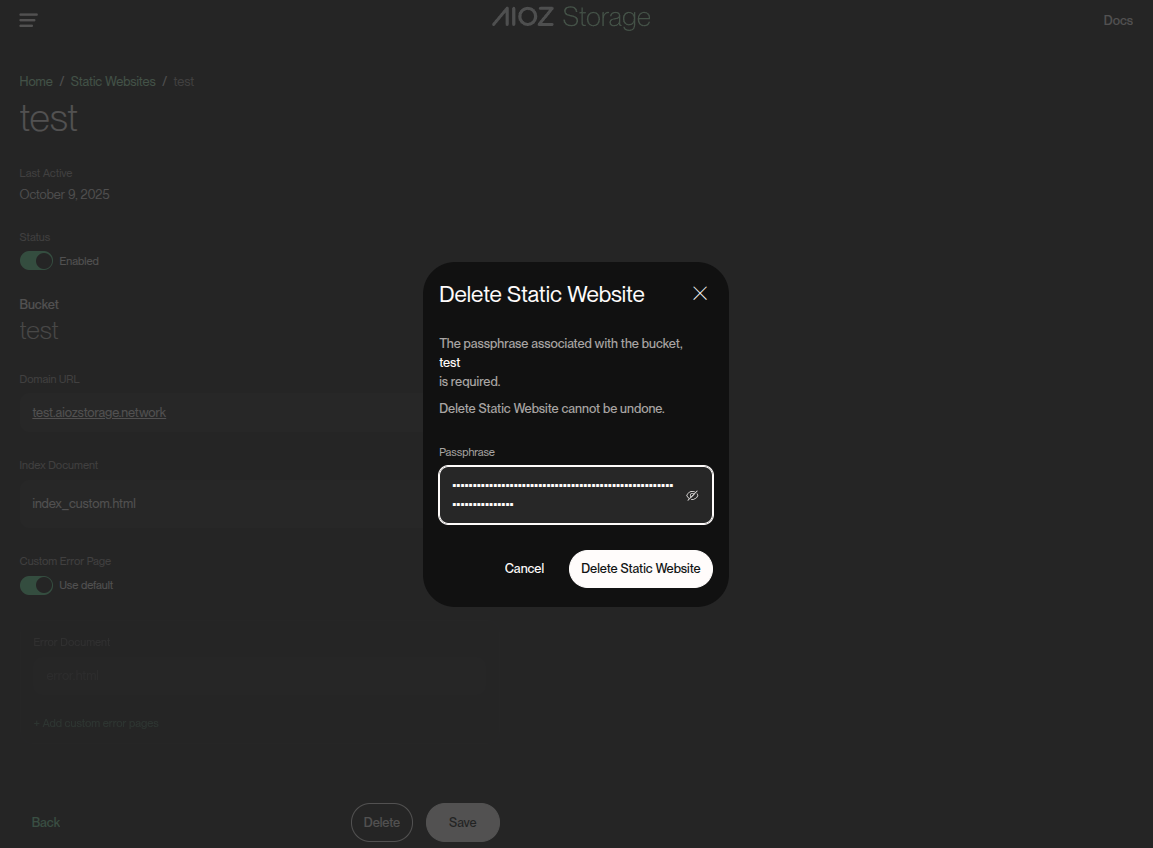The image size is (1153, 848).
Task: Show the hidden passphrase with eye icon
Action: click(692, 495)
